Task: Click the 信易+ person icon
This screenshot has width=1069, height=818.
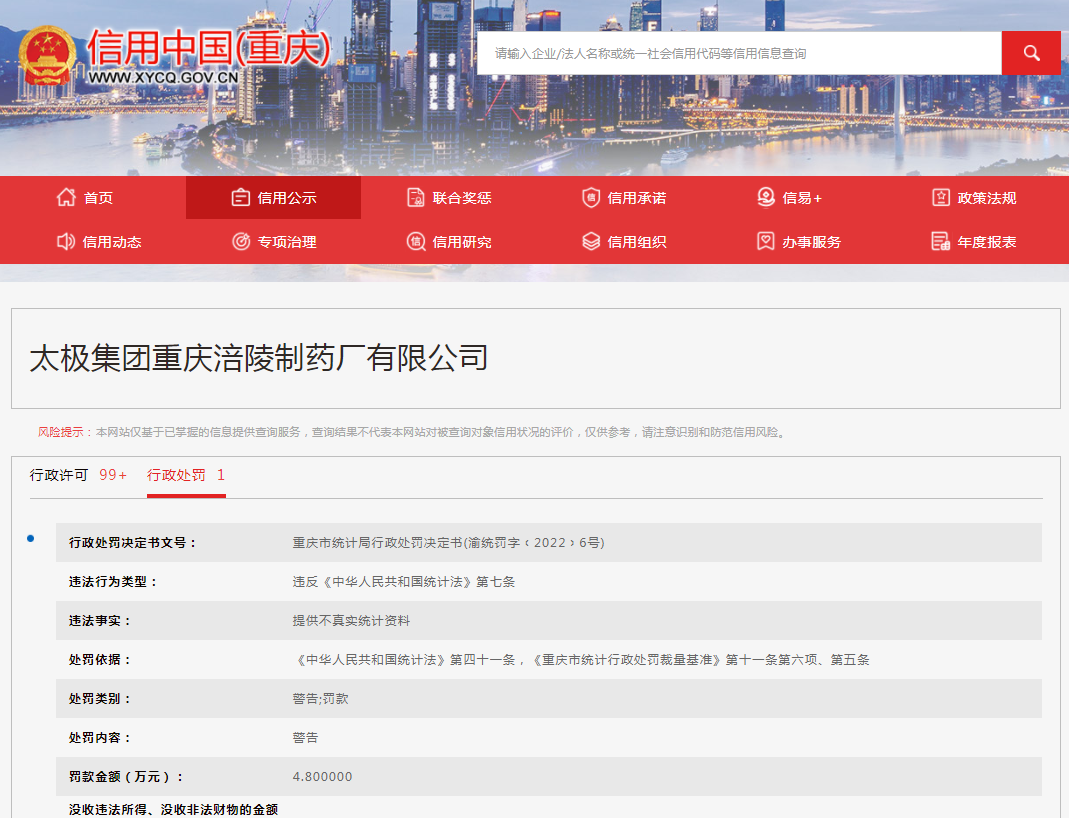Action: click(766, 198)
